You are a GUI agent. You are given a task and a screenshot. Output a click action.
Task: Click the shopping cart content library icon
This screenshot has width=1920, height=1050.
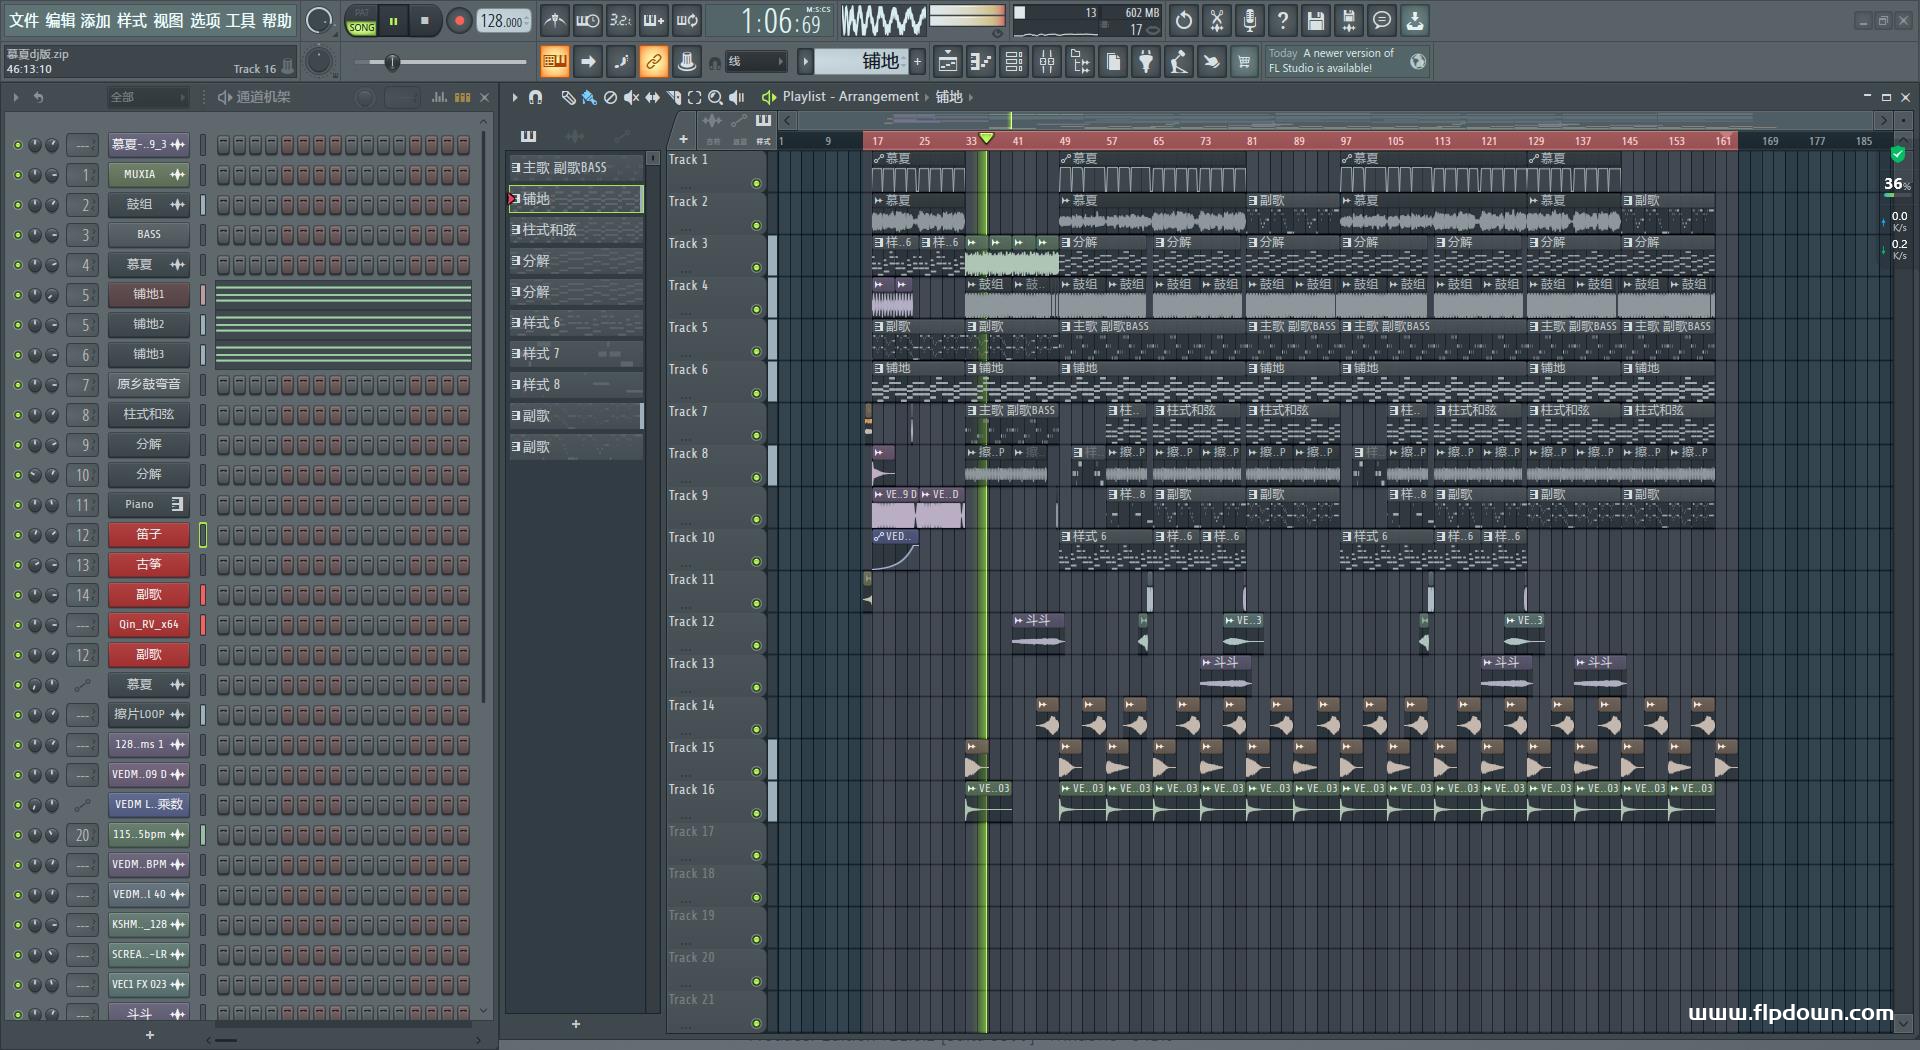click(1244, 62)
